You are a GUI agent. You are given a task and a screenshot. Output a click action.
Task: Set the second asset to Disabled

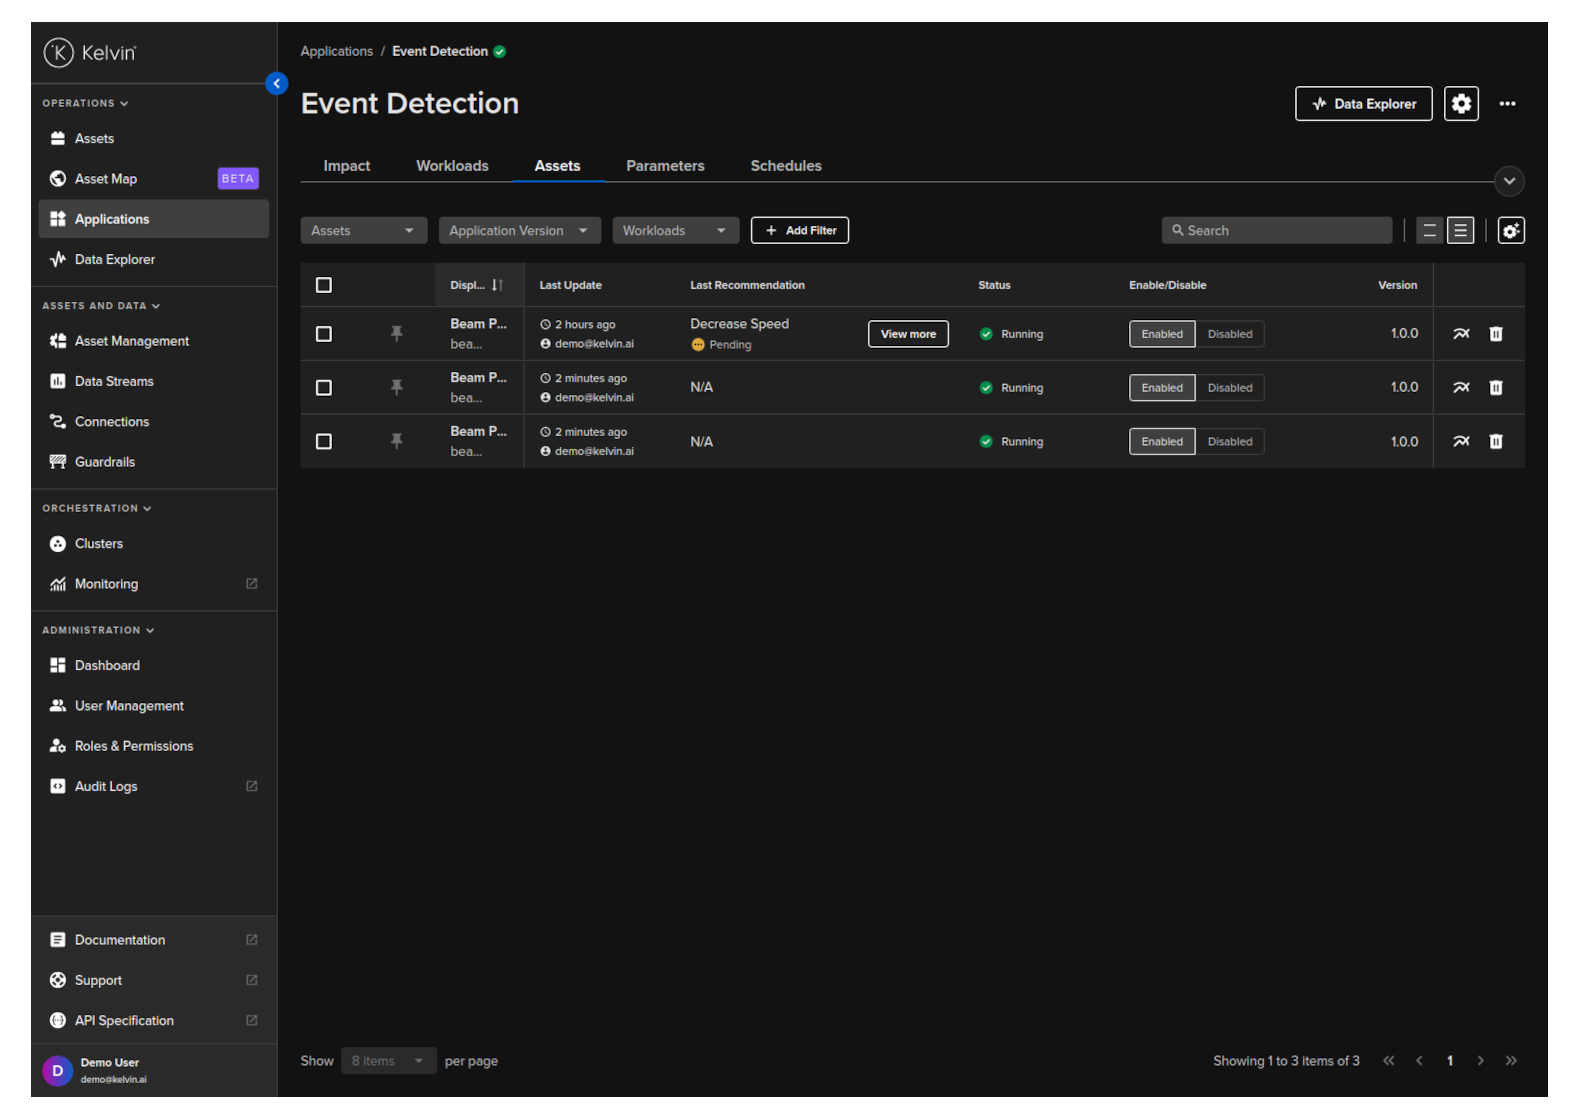[x=1229, y=388]
